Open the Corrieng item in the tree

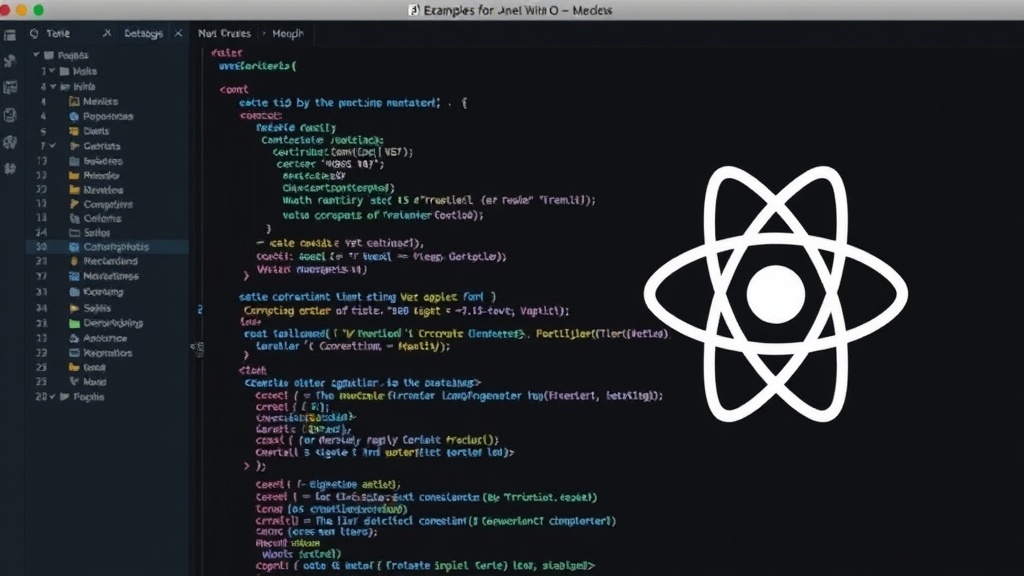click(103, 292)
